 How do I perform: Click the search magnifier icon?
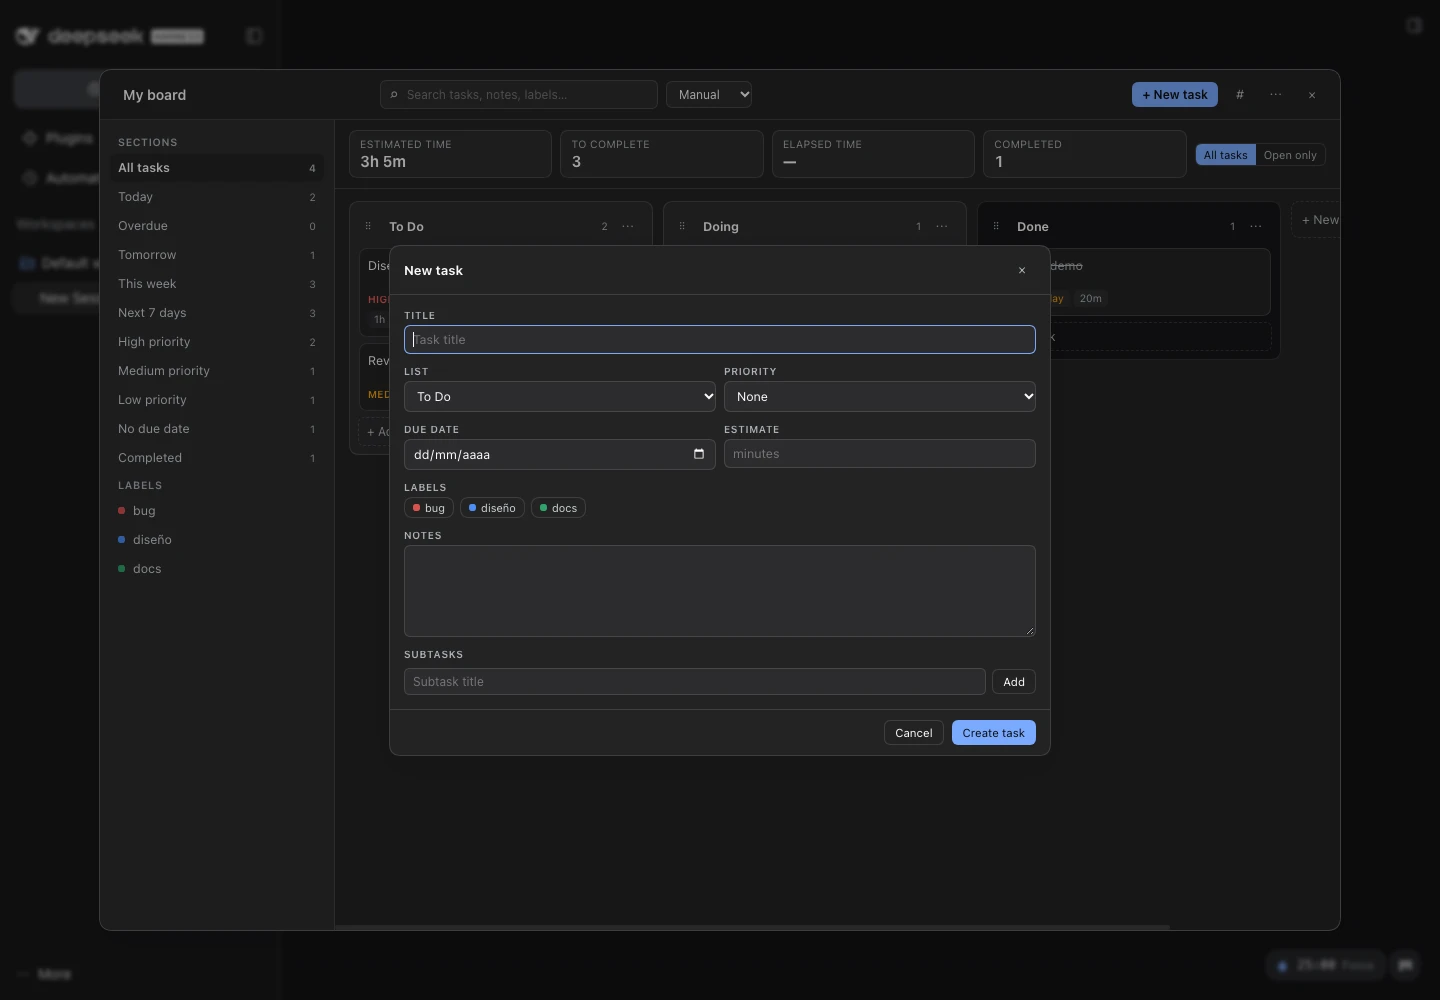pos(395,95)
